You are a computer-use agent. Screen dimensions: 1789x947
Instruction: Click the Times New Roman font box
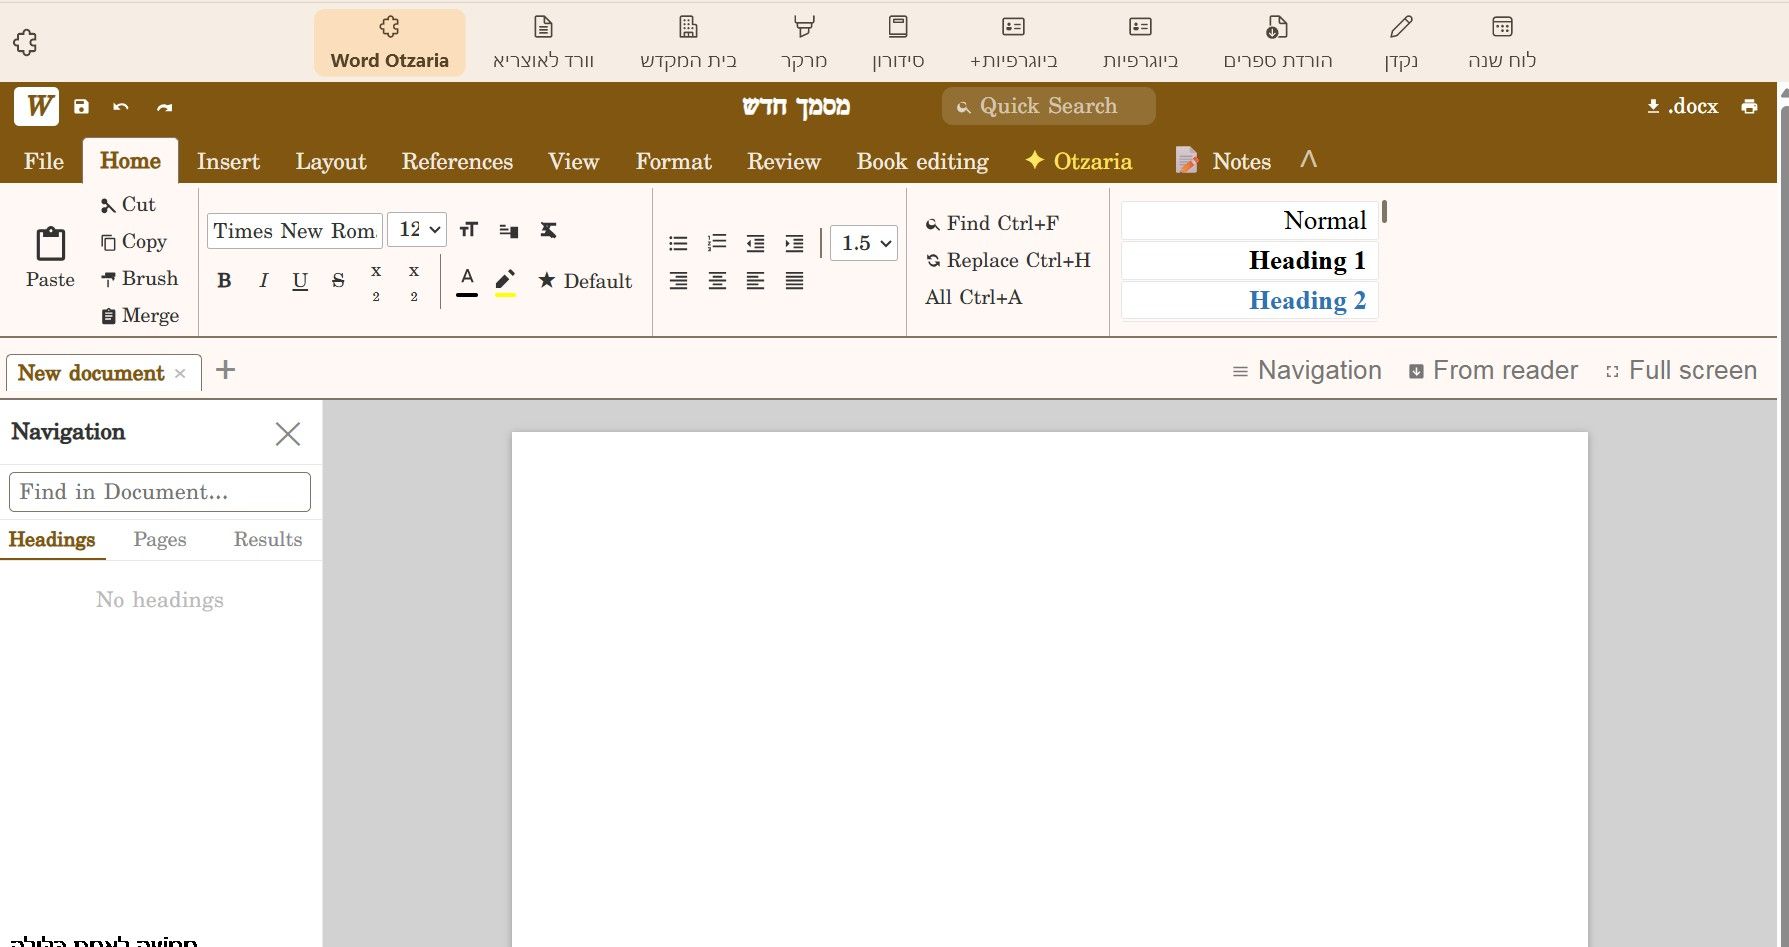click(295, 230)
